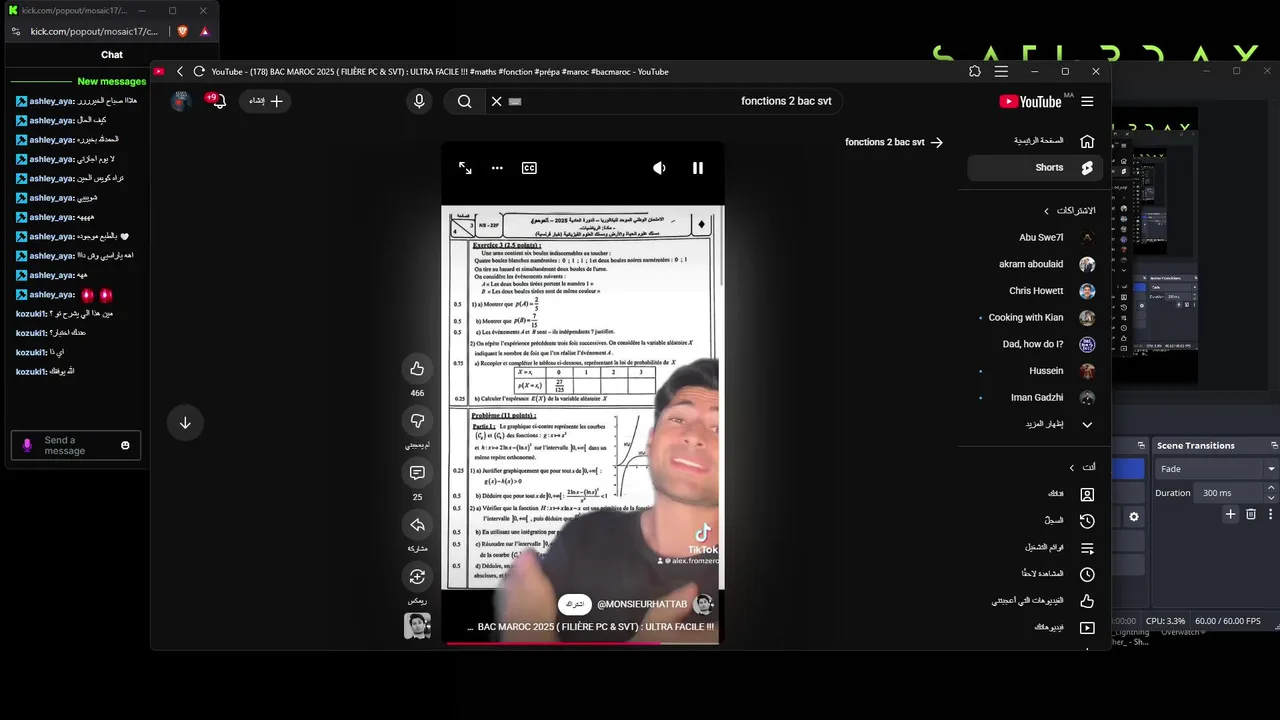Open Your videos in the sidebar
1280x720 pixels.
click(x=1036, y=628)
